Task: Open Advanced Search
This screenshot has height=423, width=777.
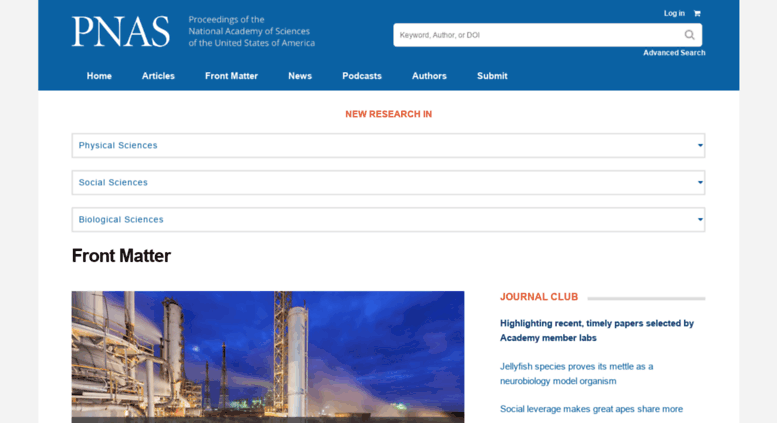Action: coord(674,53)
